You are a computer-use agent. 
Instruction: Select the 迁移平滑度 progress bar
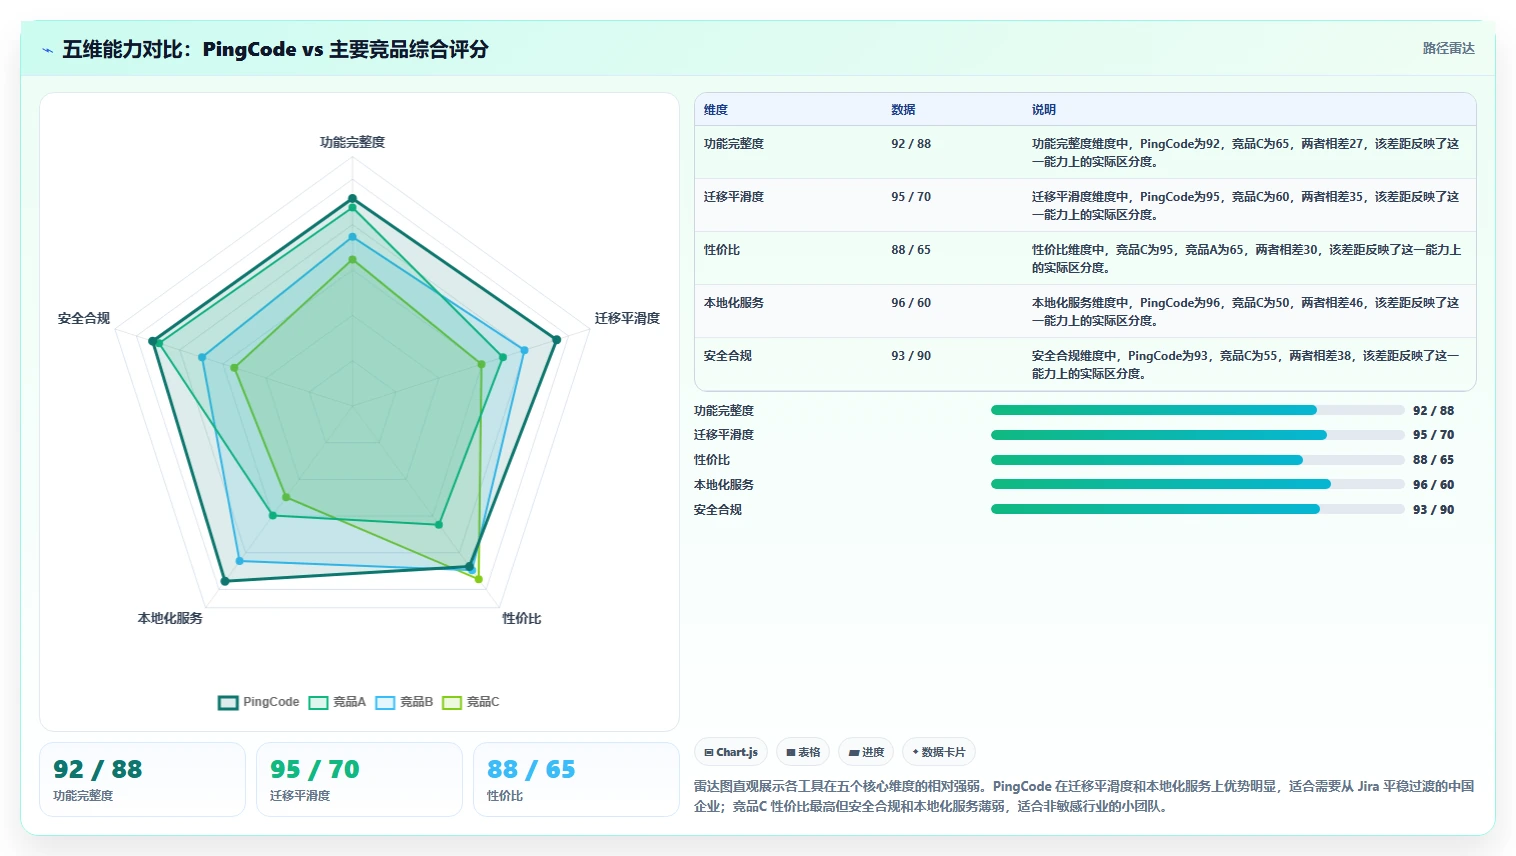1198,435
